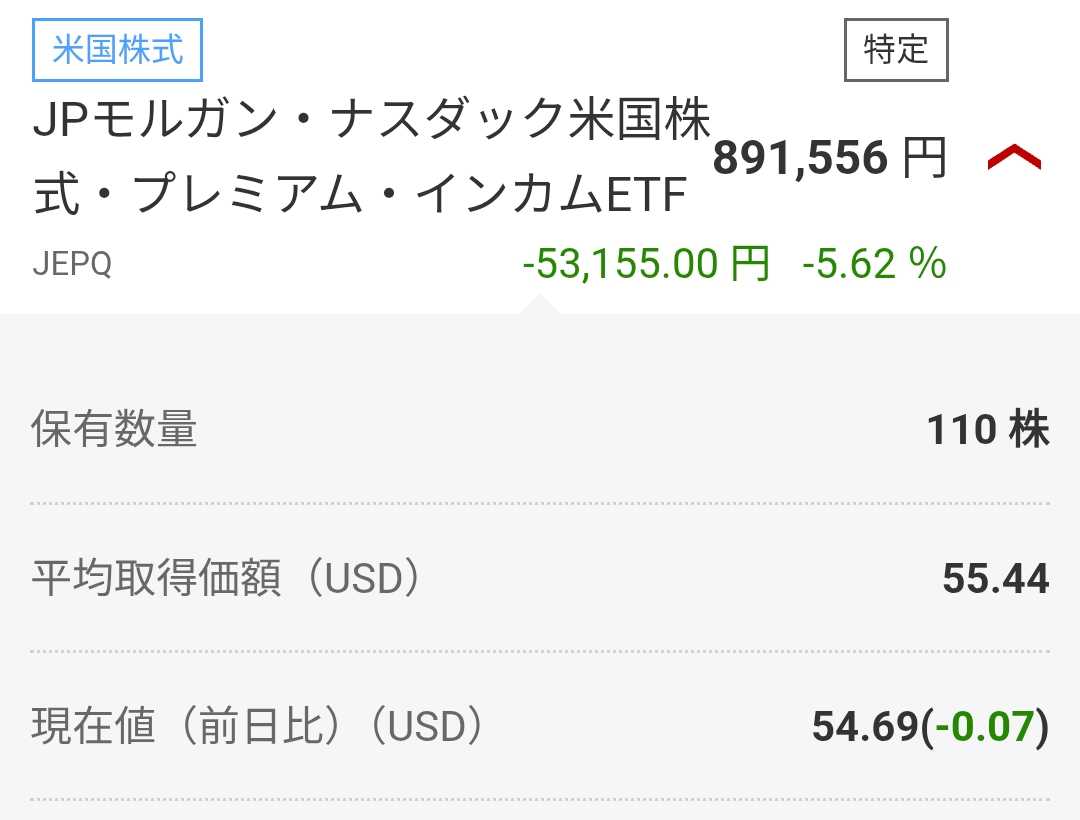This screenshot has width=1080, height=820.
Task: Click the 54.69 current price value
Action: [x=864, y=727]
